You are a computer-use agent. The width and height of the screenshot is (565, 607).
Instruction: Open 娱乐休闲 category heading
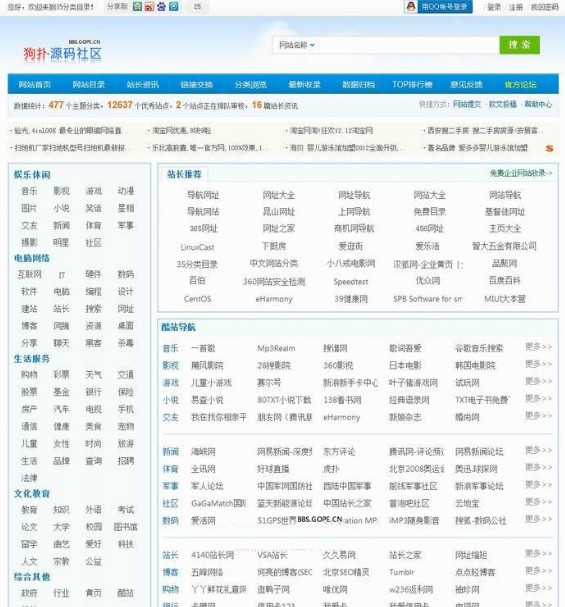click(x=32, y=175)
